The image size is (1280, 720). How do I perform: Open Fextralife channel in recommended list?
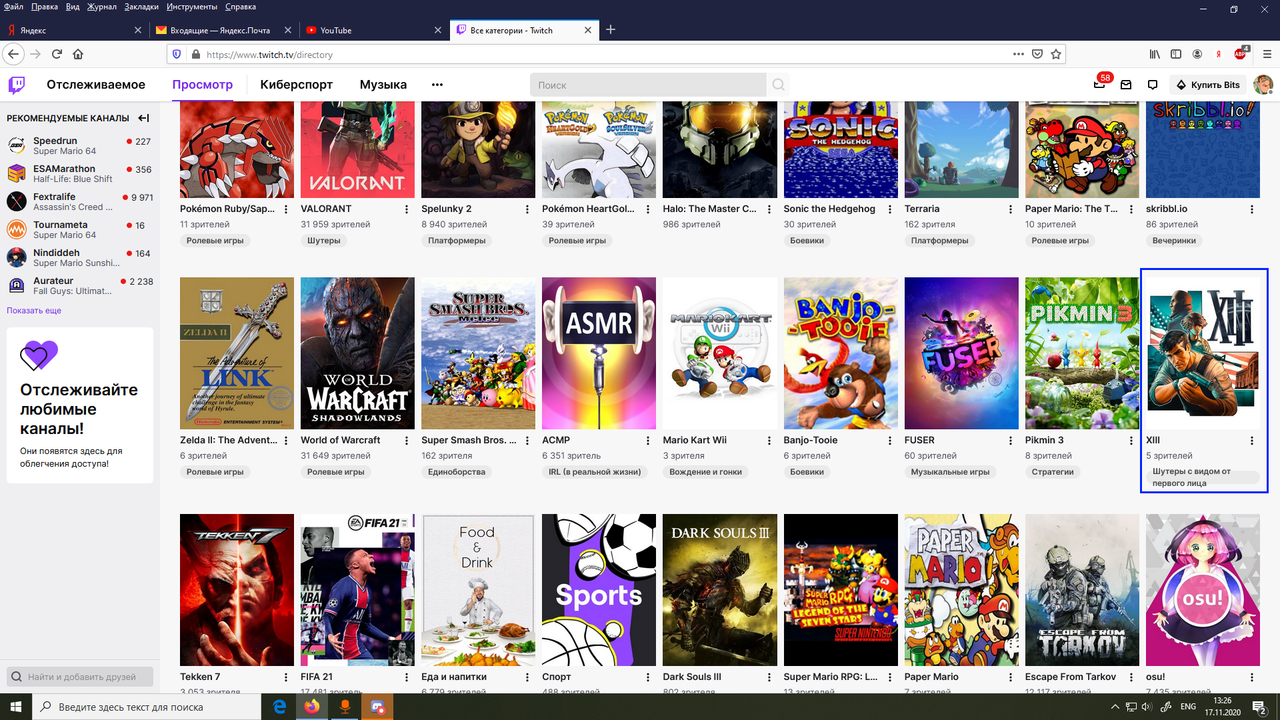(x=80, y=202)
